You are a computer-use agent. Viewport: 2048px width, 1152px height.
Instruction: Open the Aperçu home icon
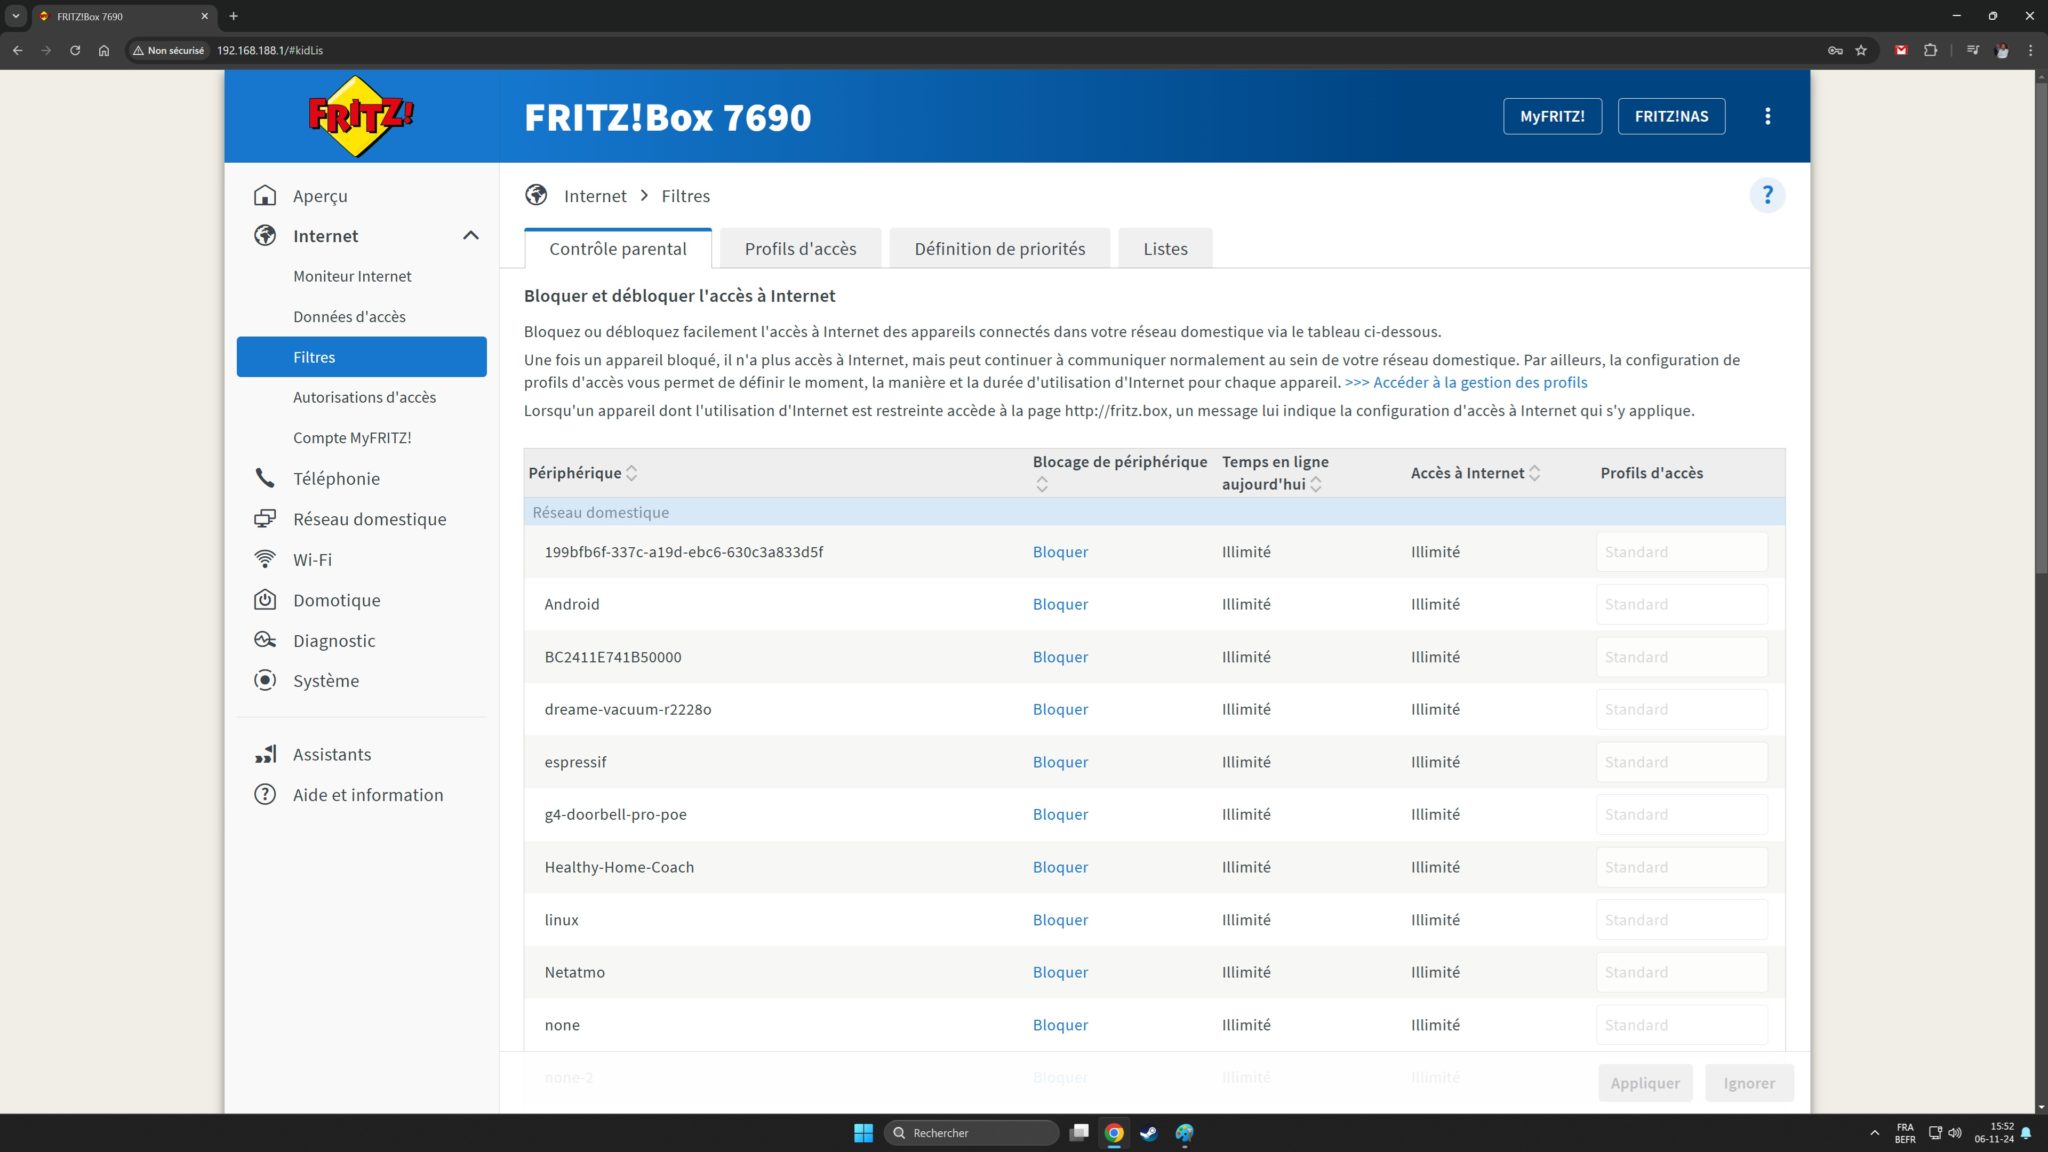click(265, 195)
